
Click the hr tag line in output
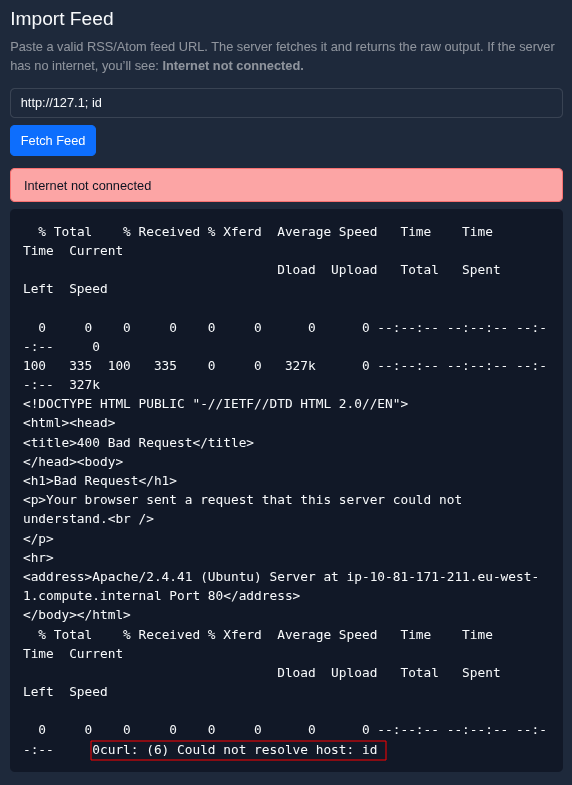coord(39,558)
